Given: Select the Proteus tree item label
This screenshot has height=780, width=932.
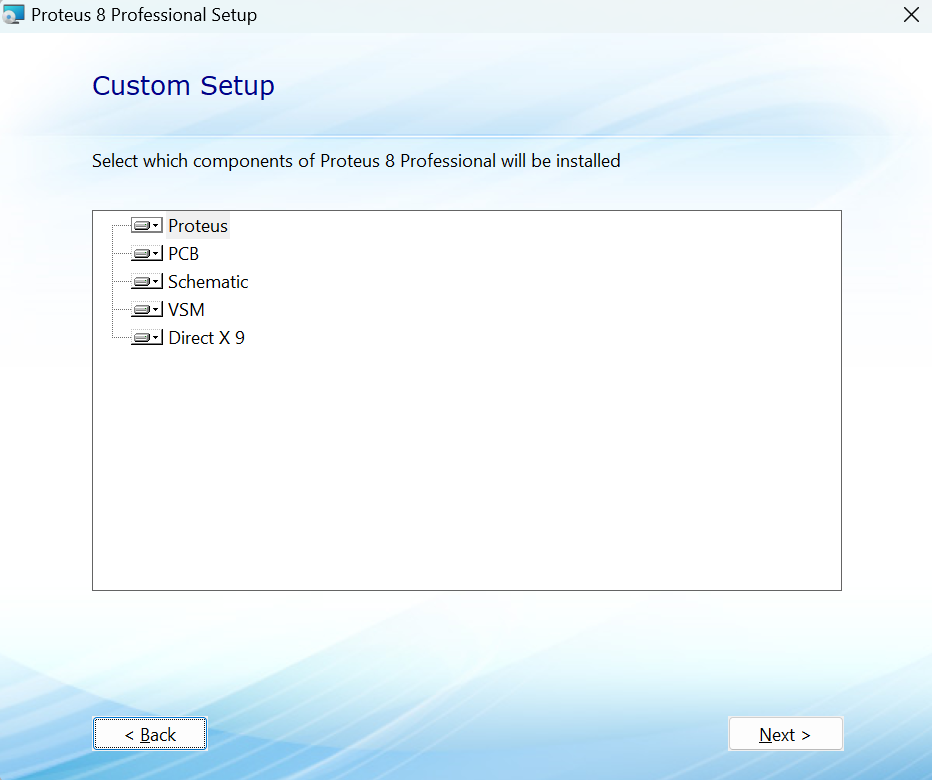Looking at the screenshot, I should [x=198, y=226].
